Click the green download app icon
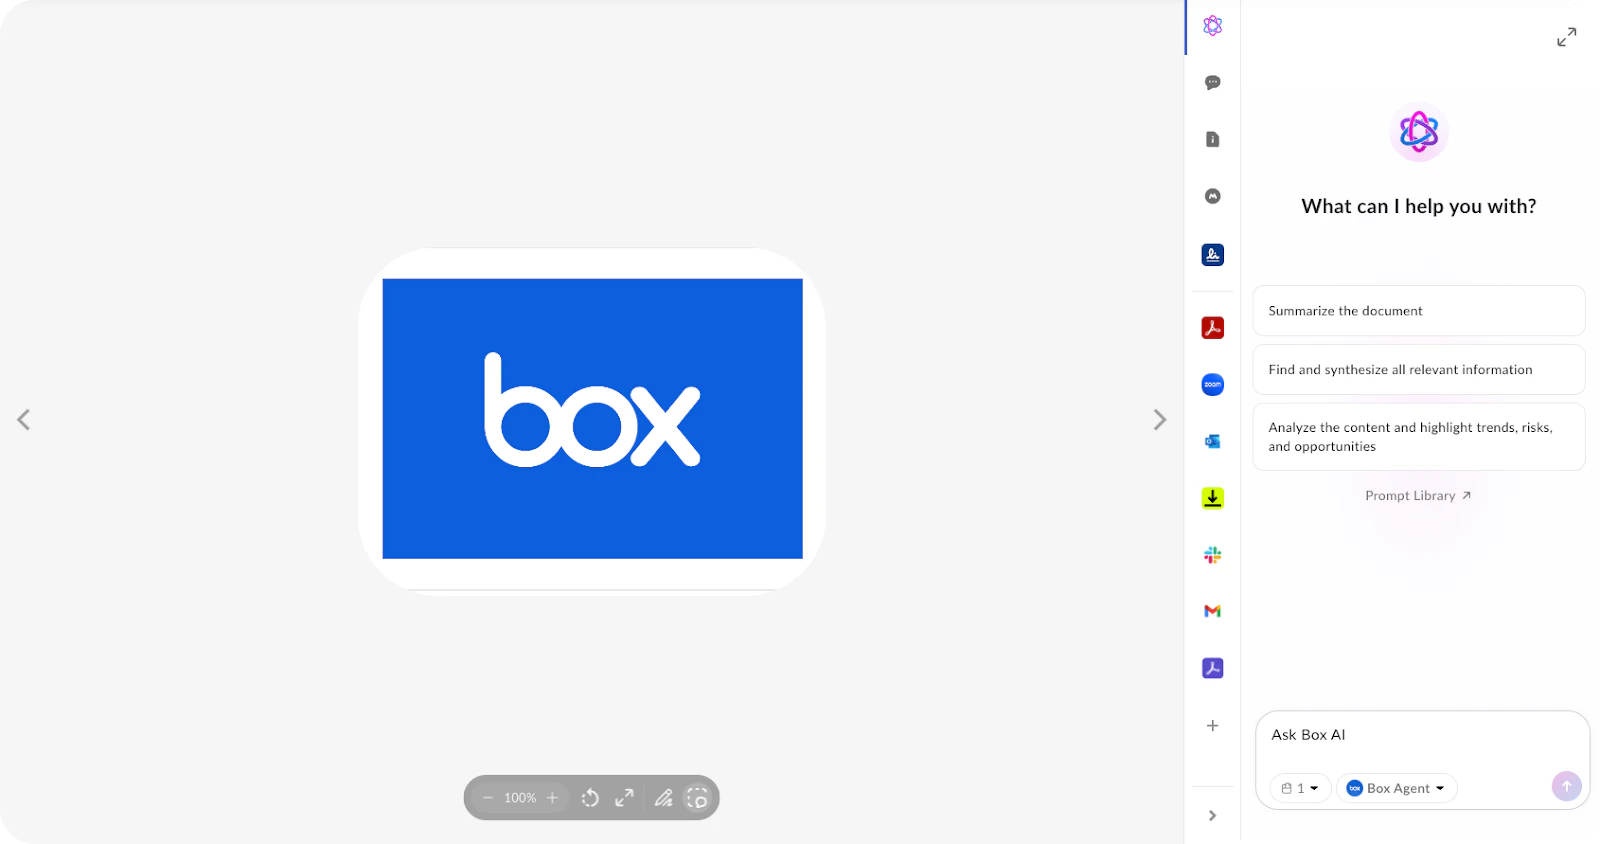 click(1212, 498)
